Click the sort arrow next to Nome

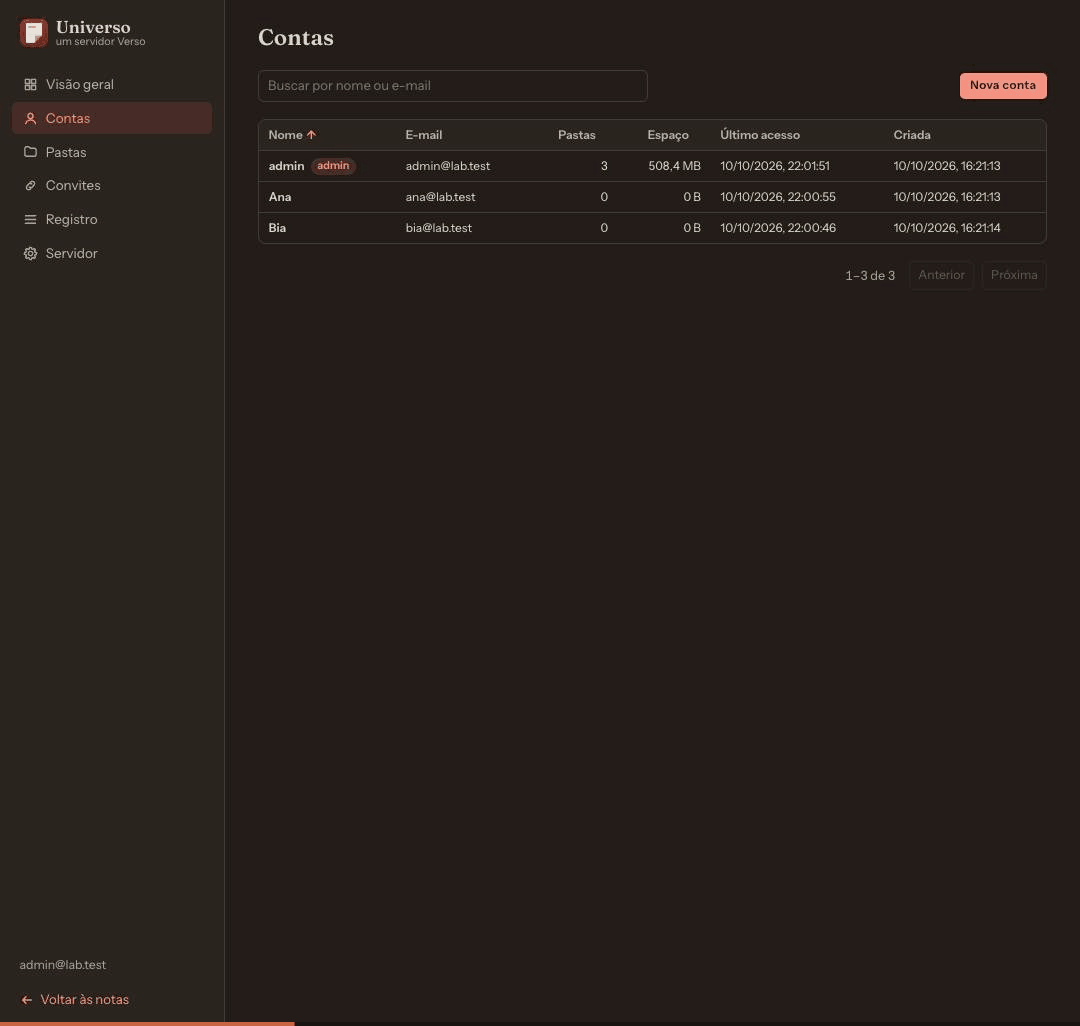pos(311,135)
